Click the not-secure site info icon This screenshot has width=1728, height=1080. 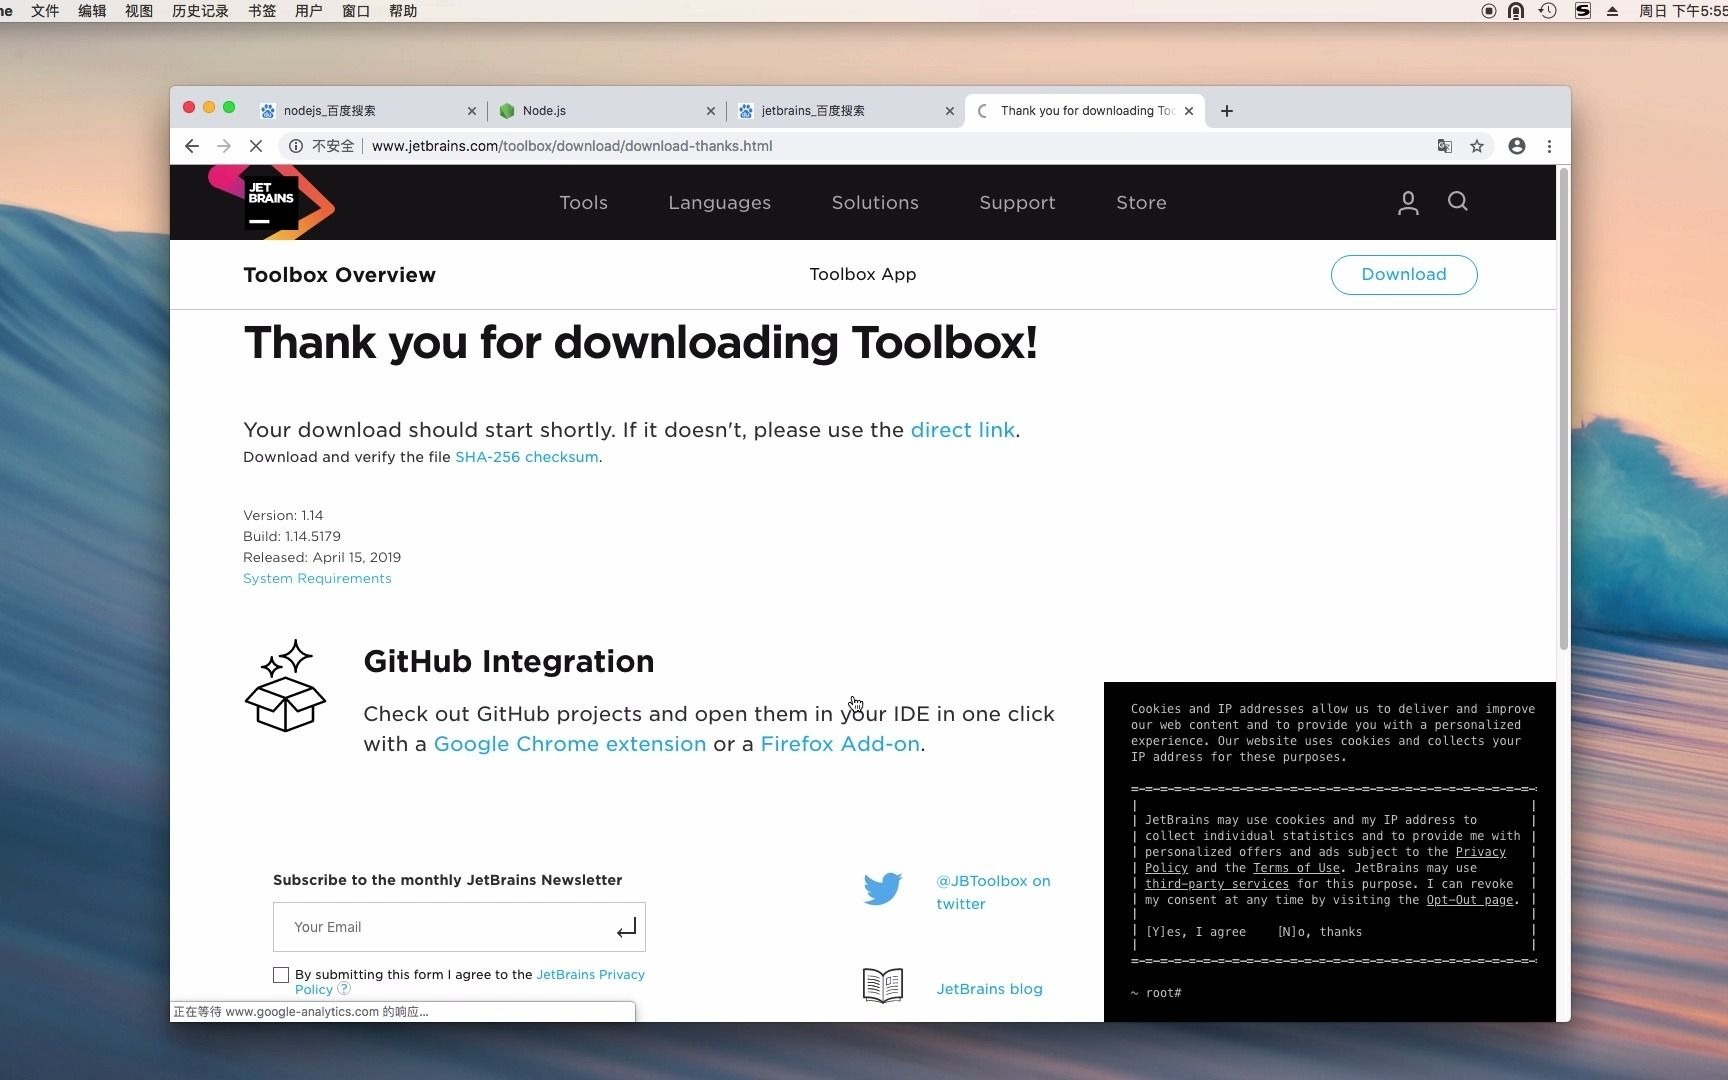[296, 146]
